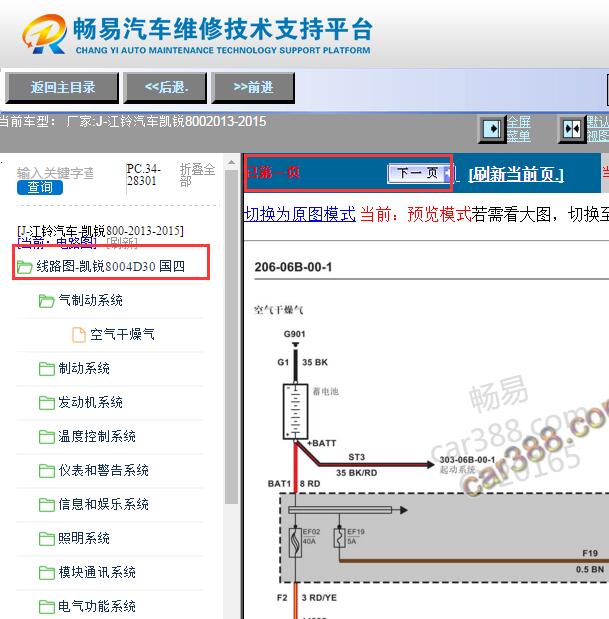This screenshot has width=609, height=619.
Task: Click the J-江铃汽车-凯锐800-2013-2015 heading
Action: pos(101,231)
